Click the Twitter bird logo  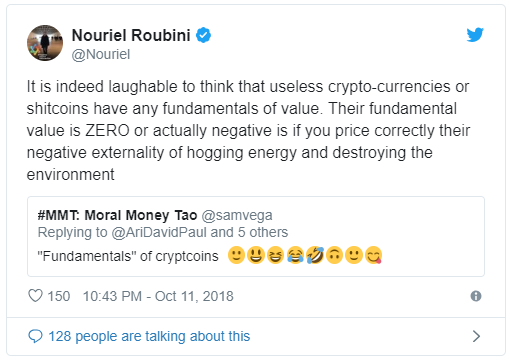click(x=475, y=34)
